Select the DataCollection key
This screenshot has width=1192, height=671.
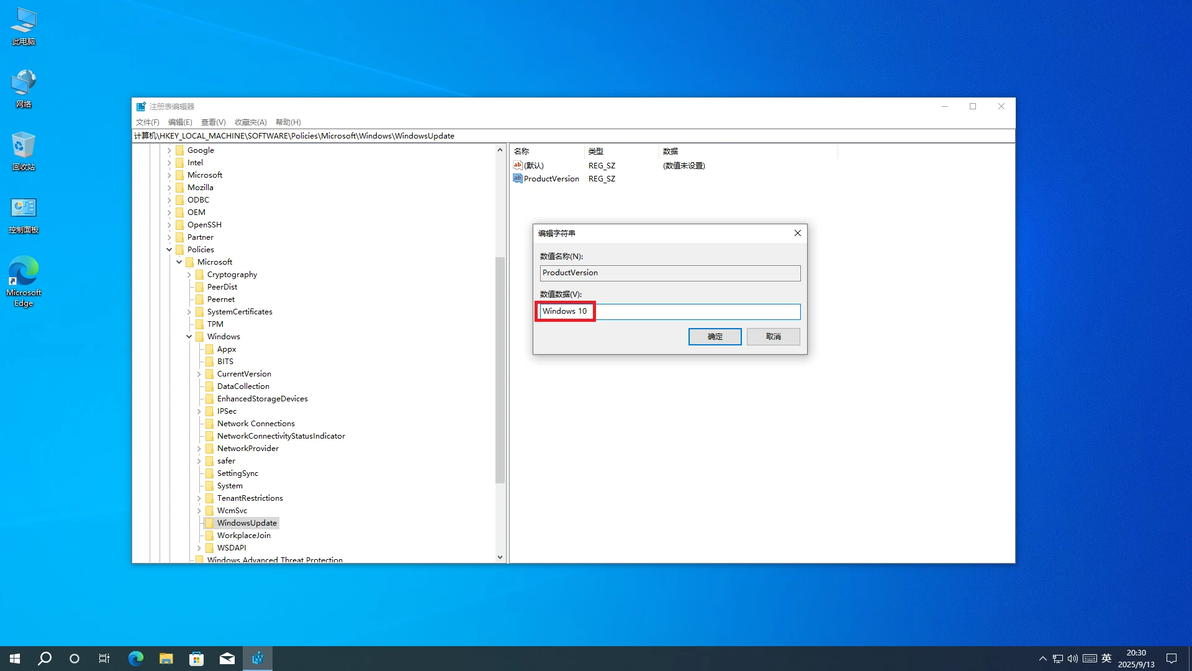(x=243, y=386)
